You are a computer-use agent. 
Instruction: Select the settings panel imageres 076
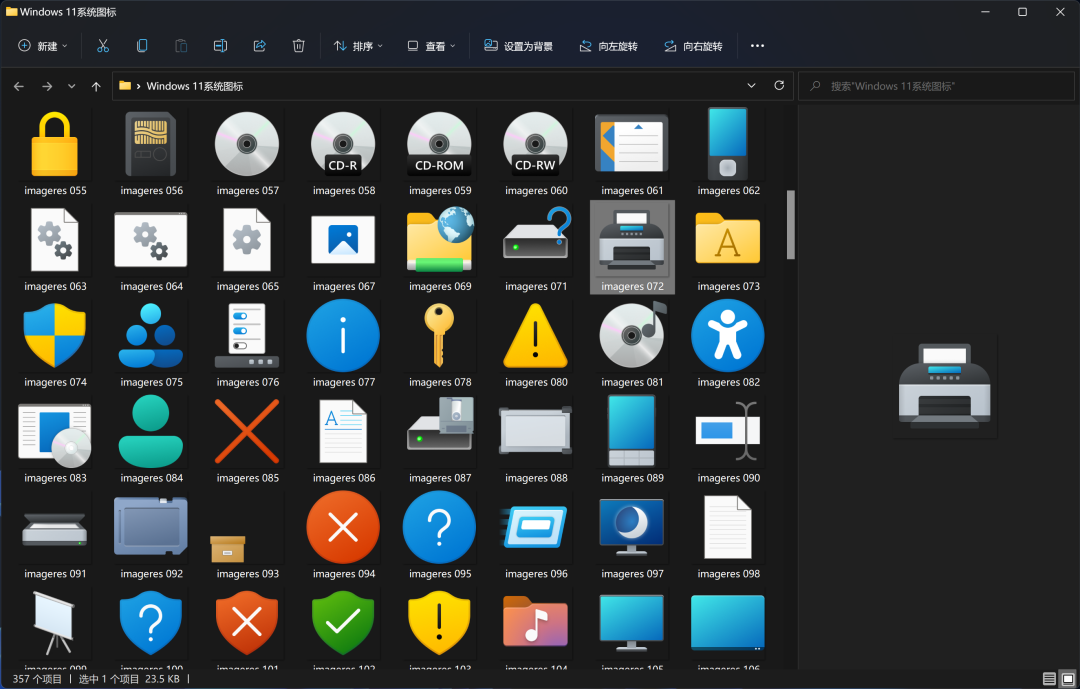[x=247, y=336]
